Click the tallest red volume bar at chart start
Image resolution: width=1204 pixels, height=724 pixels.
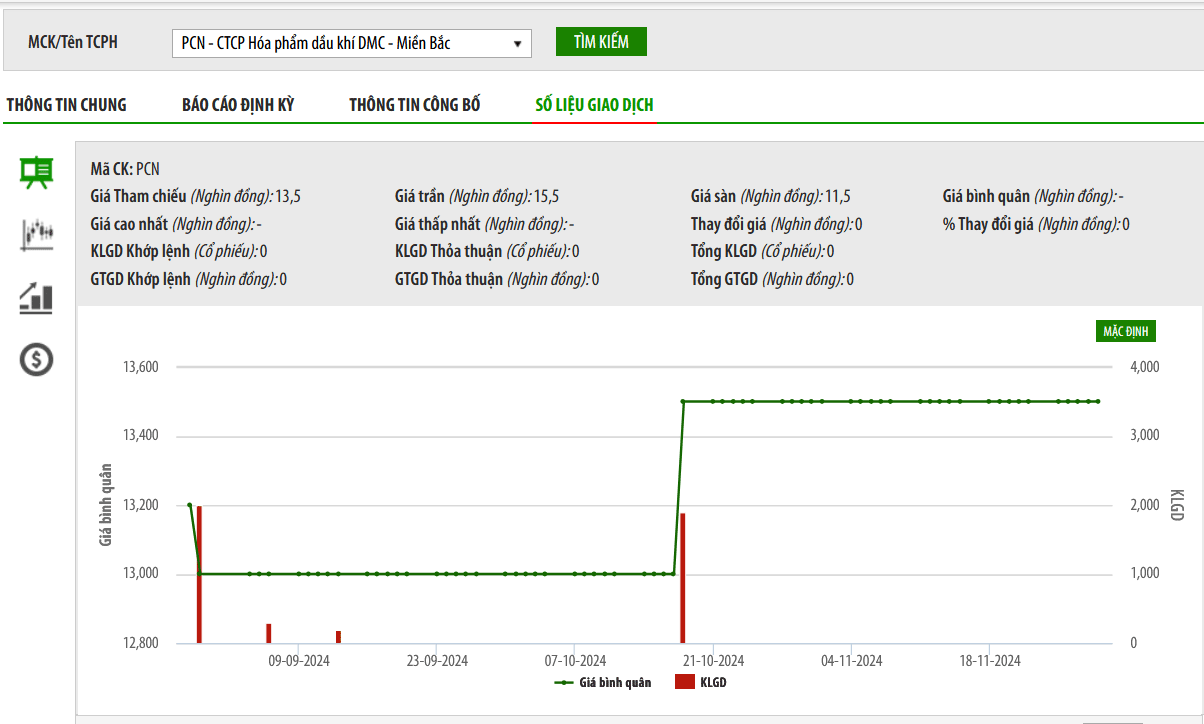[199, 575]
